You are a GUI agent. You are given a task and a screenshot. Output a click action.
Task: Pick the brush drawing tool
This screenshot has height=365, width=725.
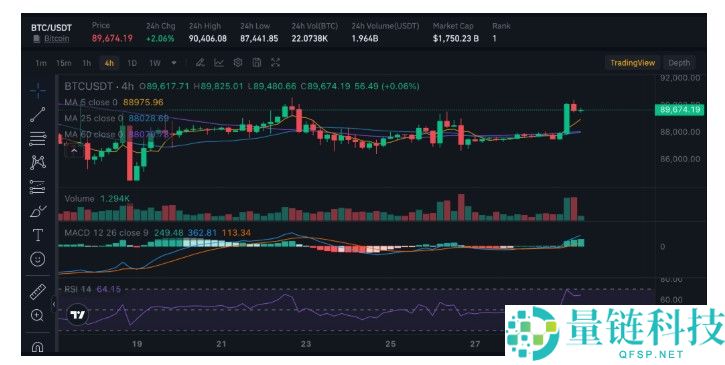pos(38,211)
